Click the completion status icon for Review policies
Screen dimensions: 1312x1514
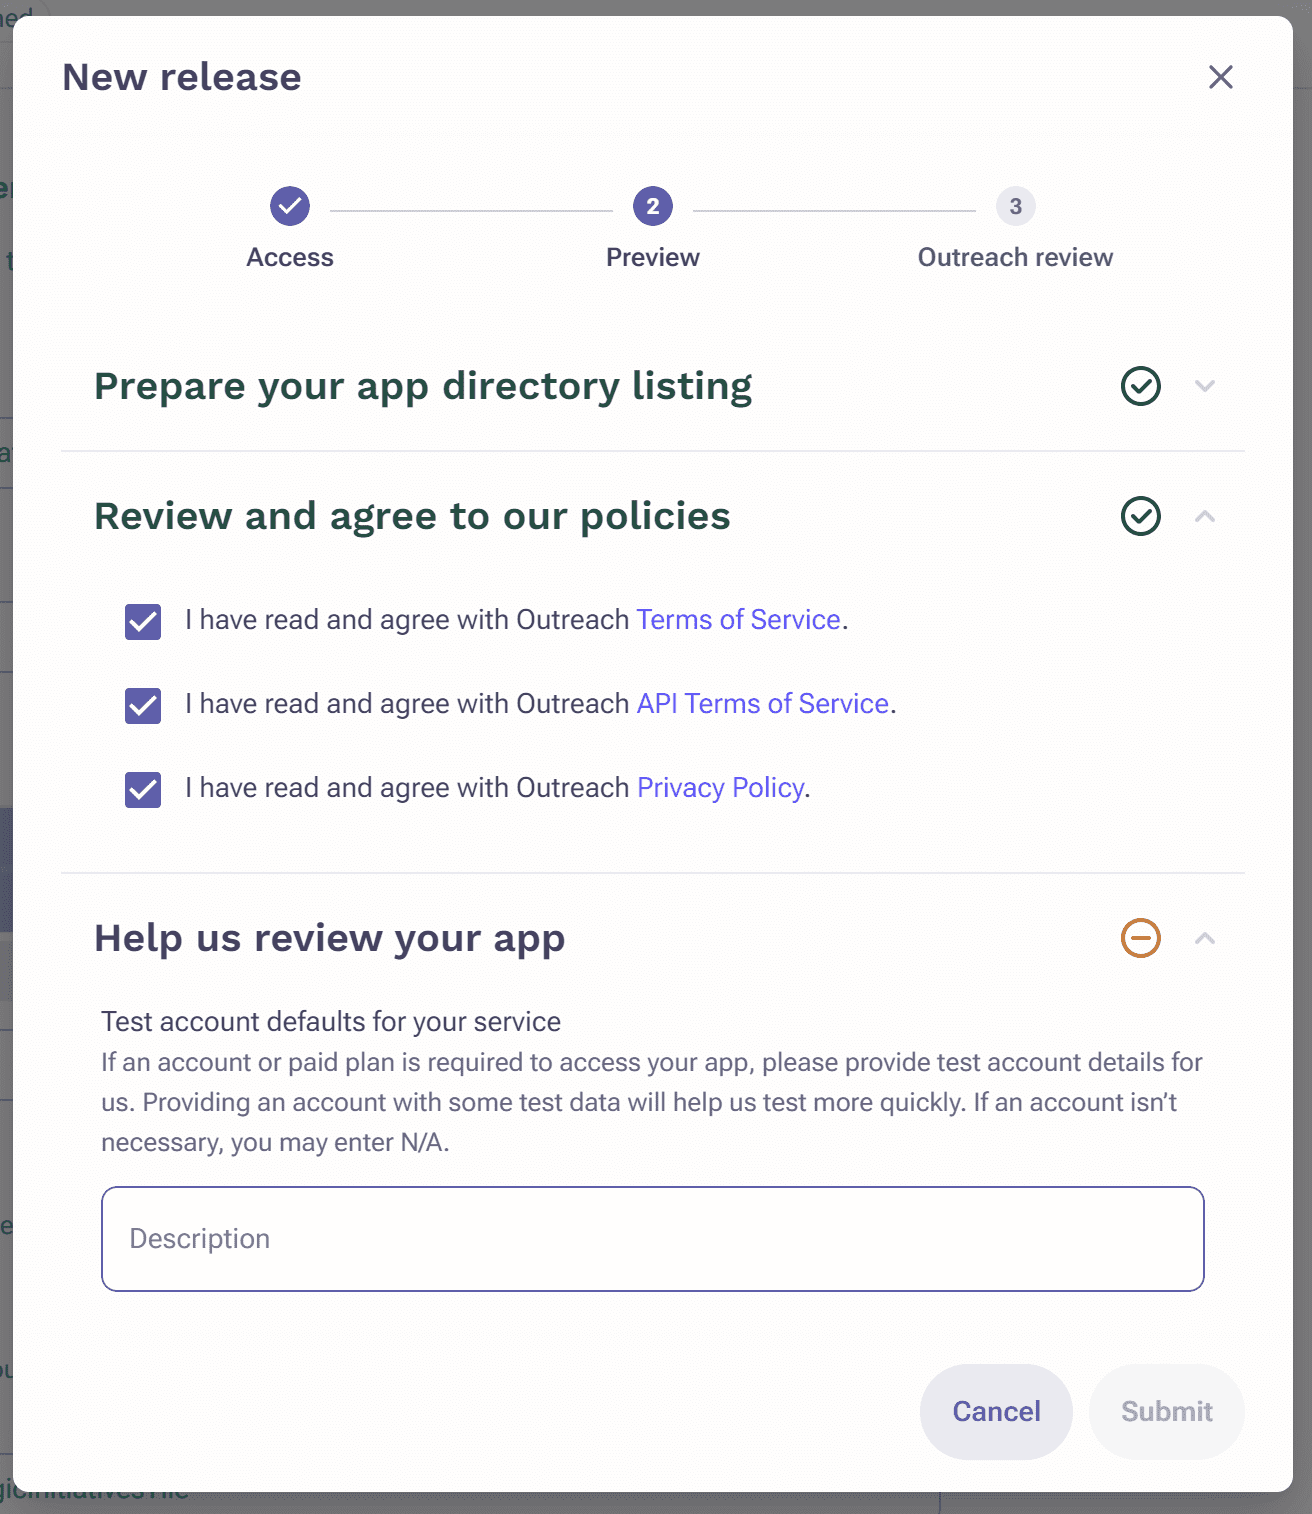click(x=1139, y=516)
